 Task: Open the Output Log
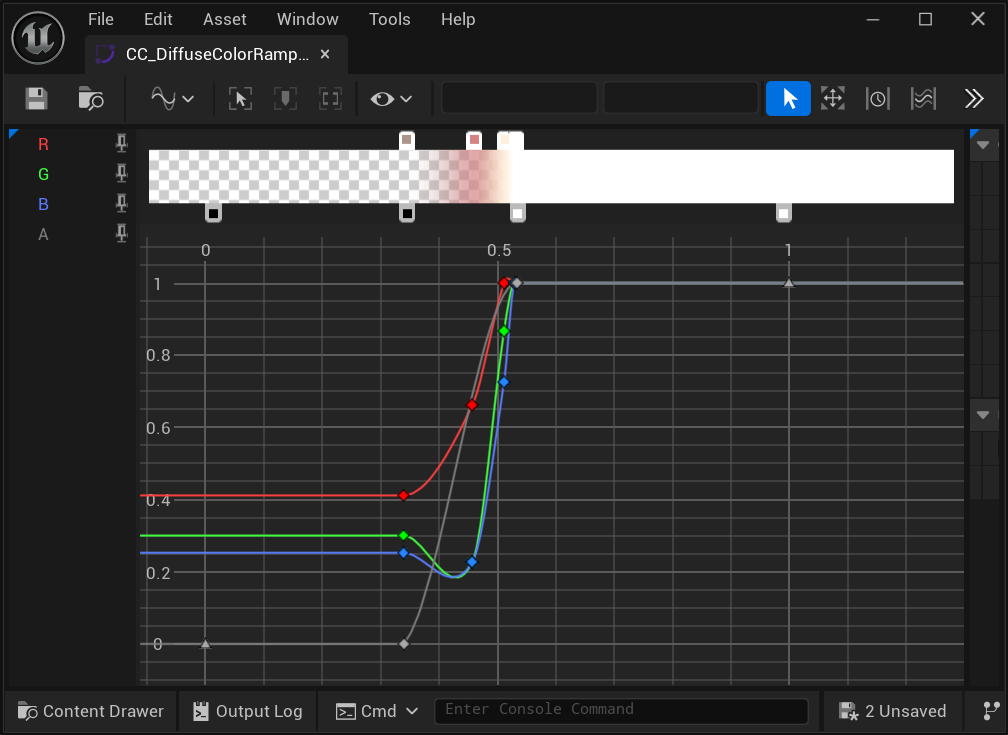[x=248, y=711]
